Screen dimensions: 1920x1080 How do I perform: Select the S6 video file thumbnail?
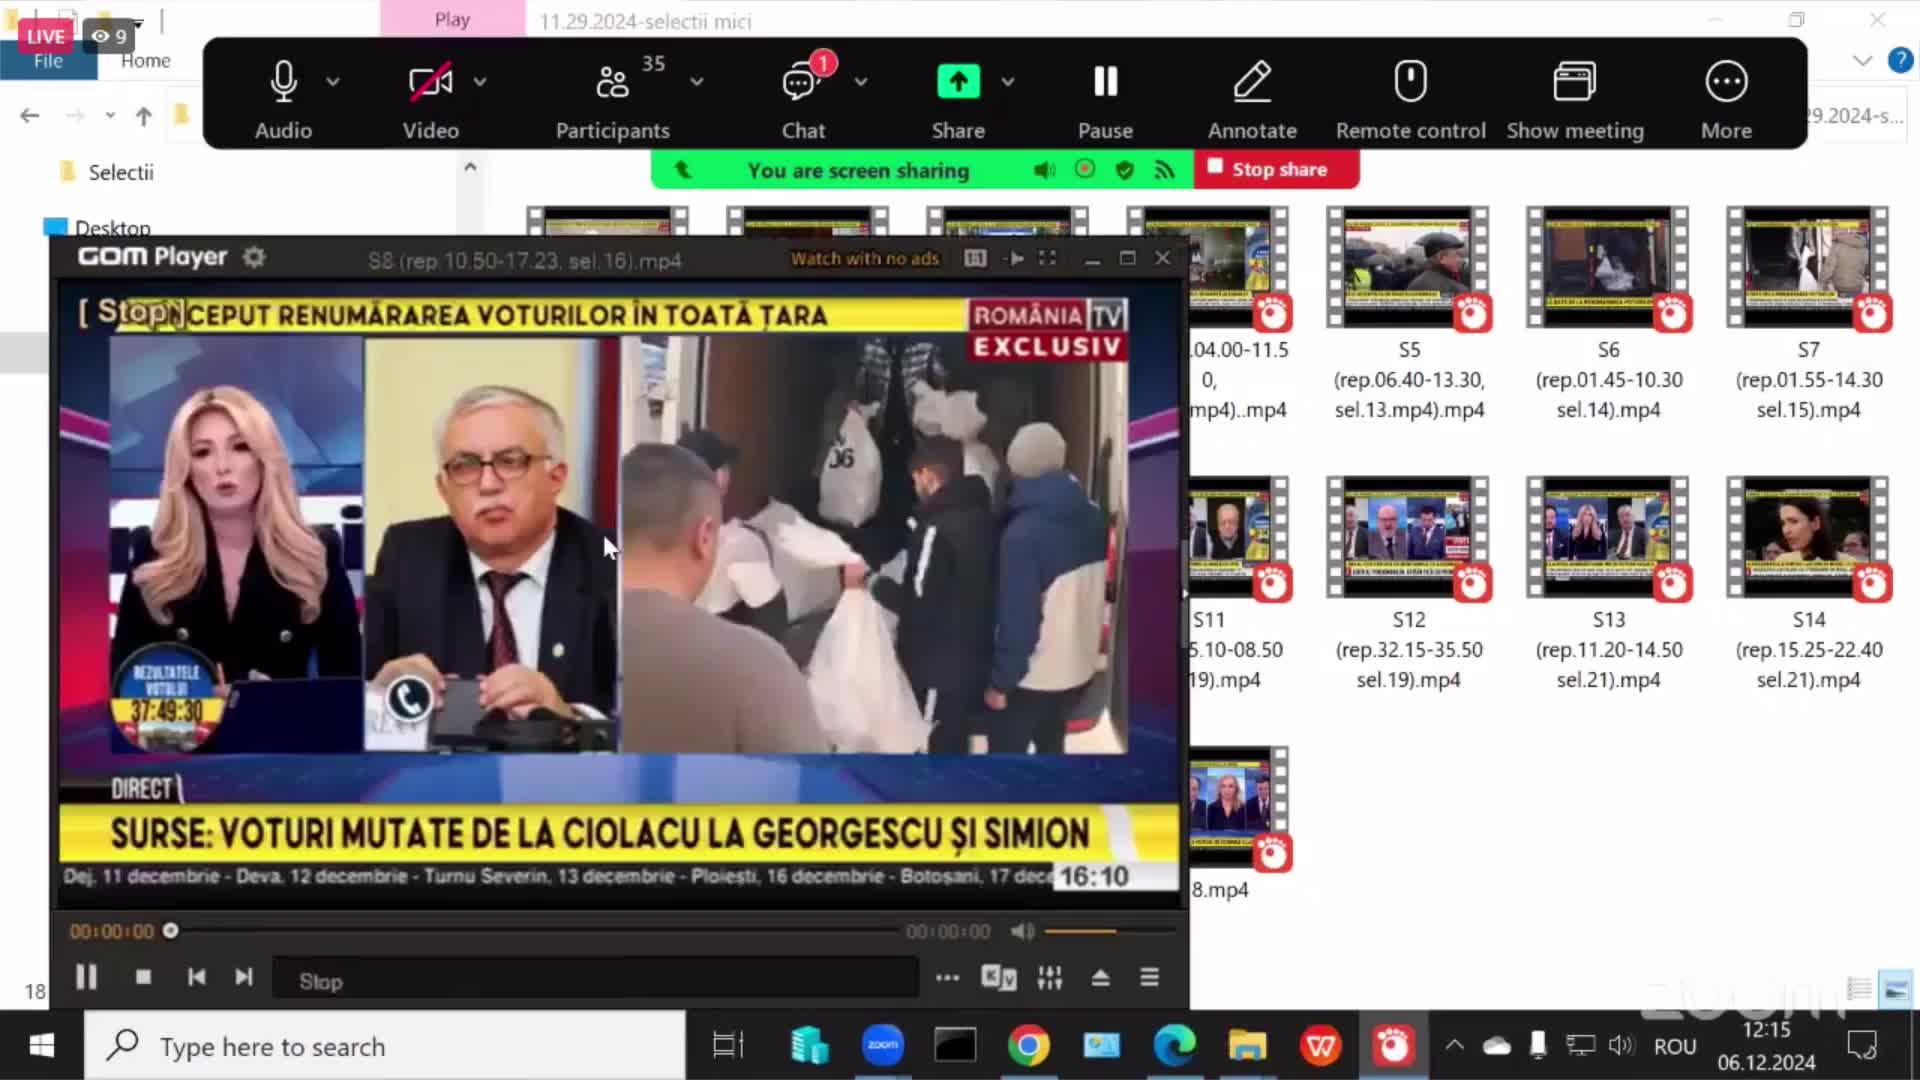coord(1608,268)
